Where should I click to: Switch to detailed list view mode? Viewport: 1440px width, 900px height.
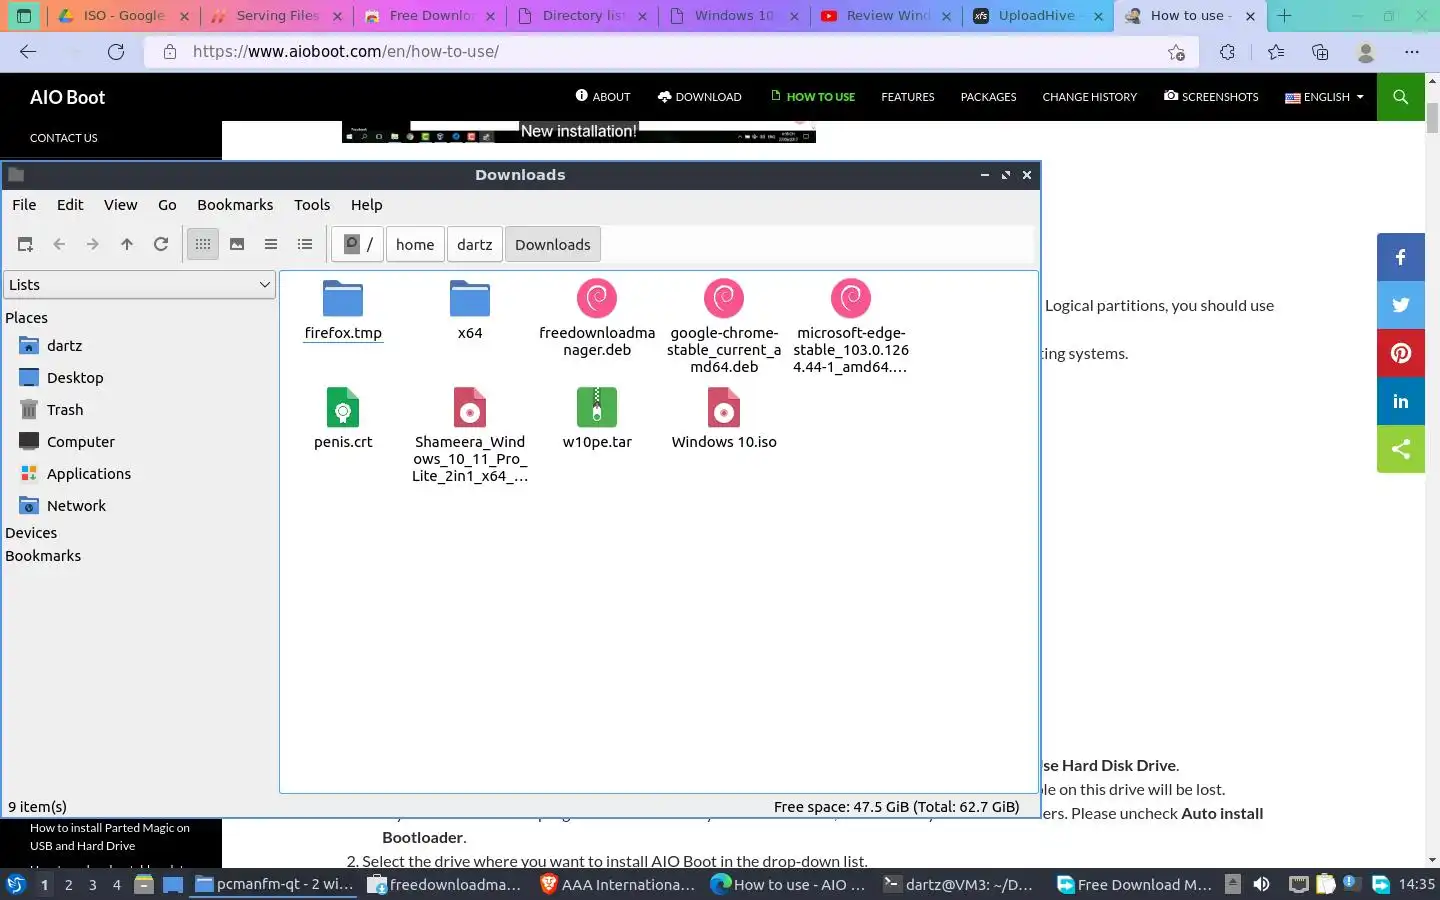tap(305, 244)
